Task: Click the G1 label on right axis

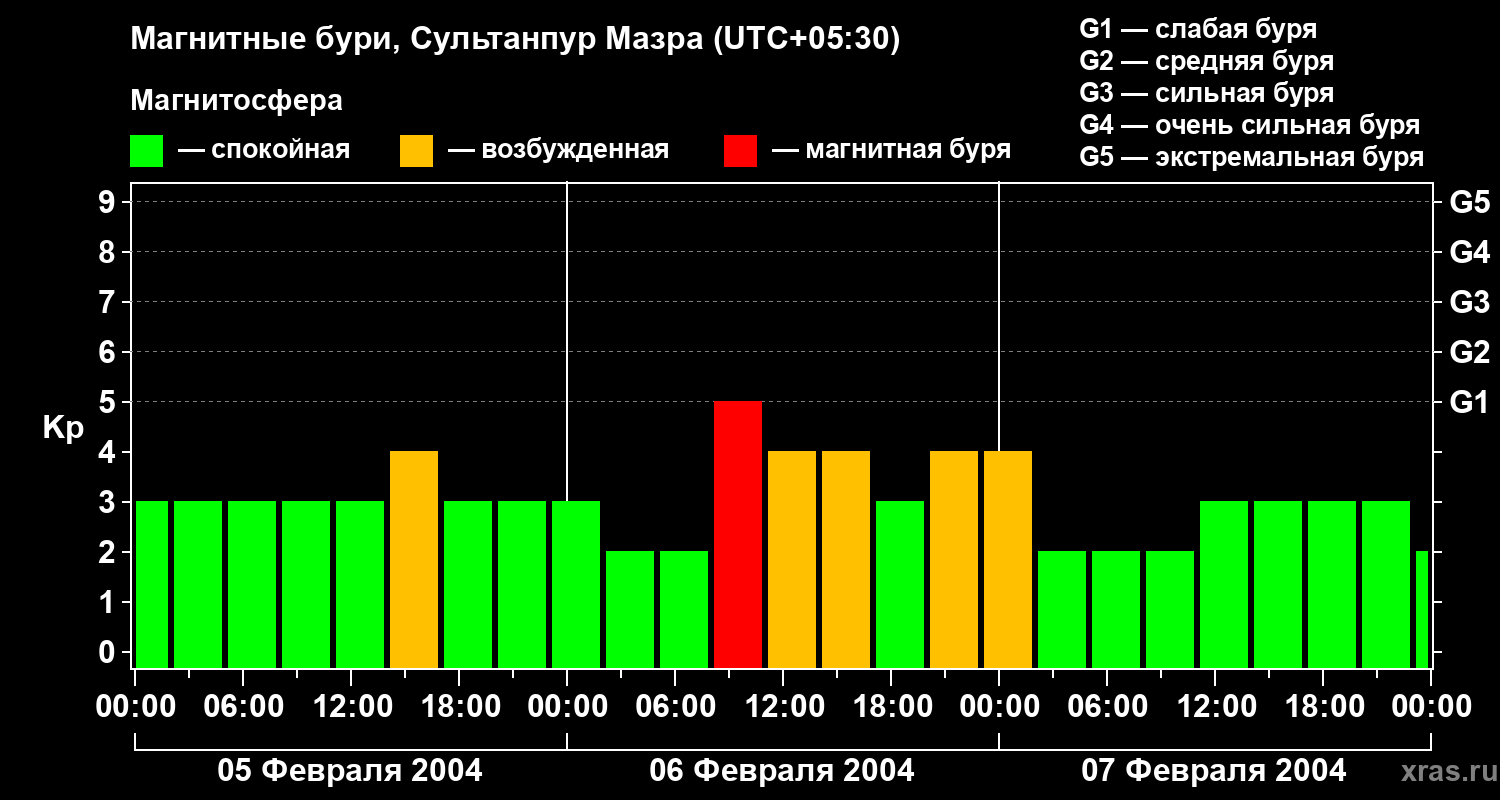Action: pyautogui.click(x=1470, y=403)
